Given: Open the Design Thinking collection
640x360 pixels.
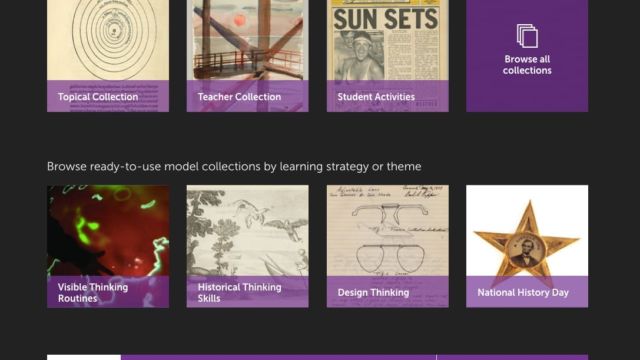Looking at the screenshot, I should [x=388, y=246].
